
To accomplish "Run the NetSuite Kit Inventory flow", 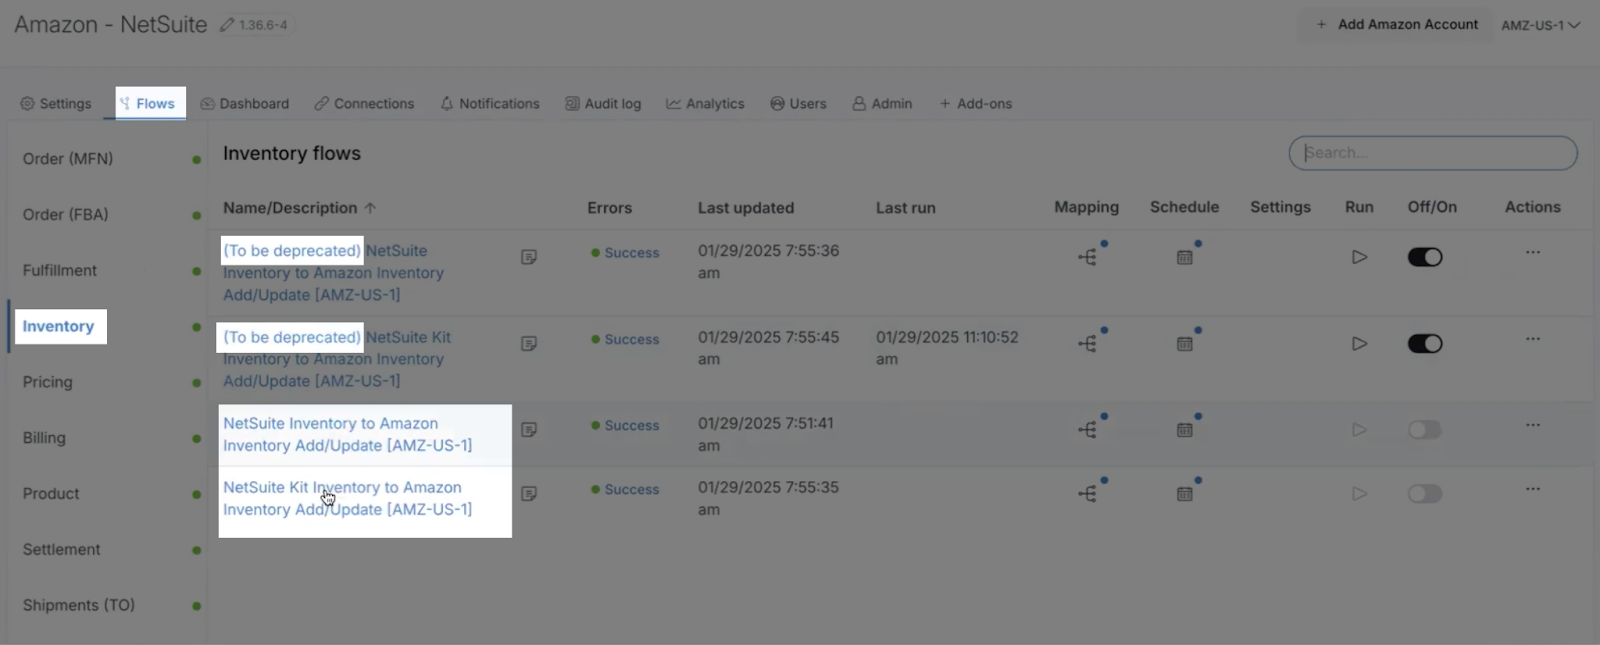I will 1359,493.
